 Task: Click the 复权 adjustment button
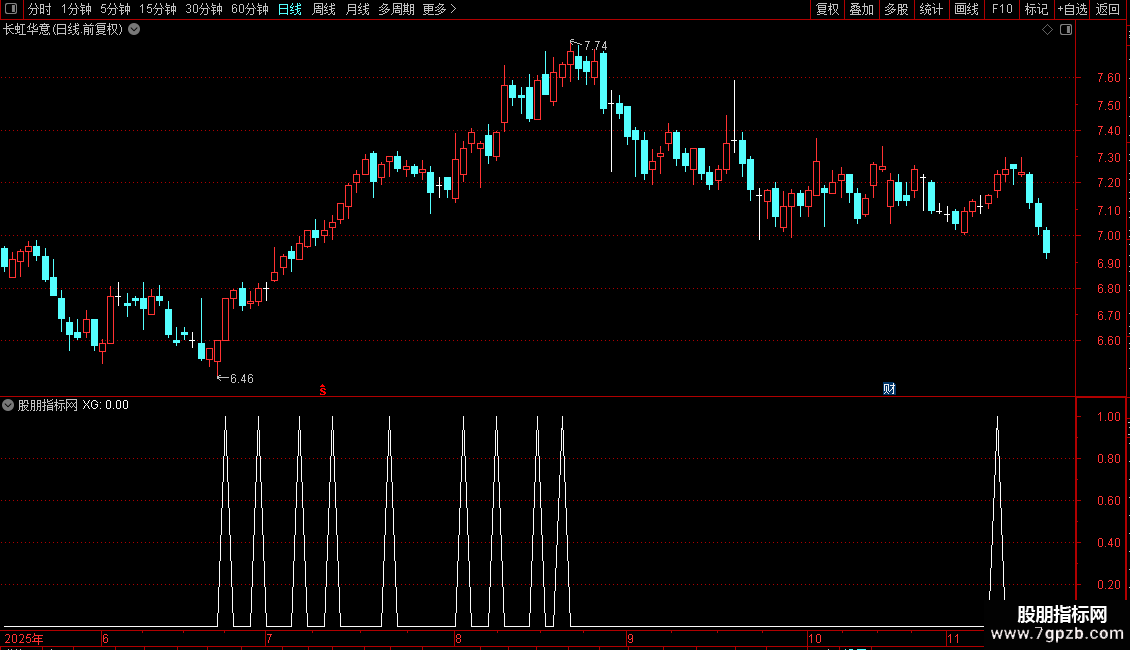(x=827, y=9)
